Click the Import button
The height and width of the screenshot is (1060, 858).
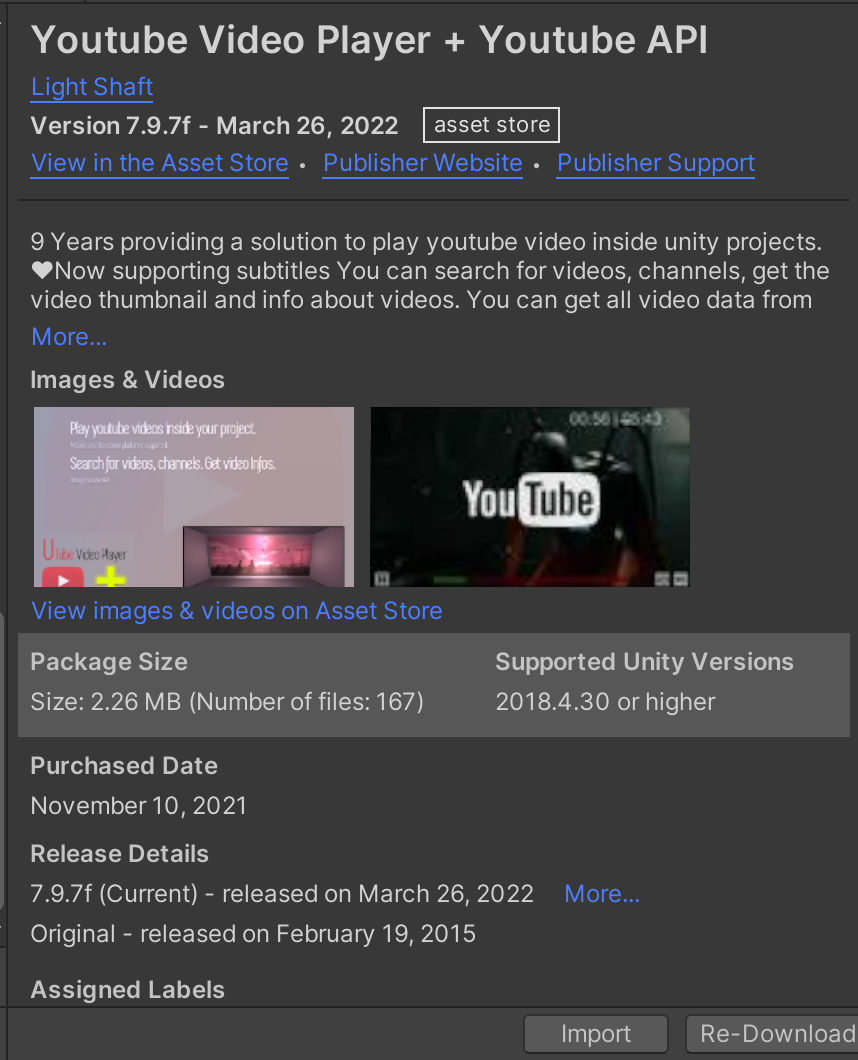pos(596,1034)
